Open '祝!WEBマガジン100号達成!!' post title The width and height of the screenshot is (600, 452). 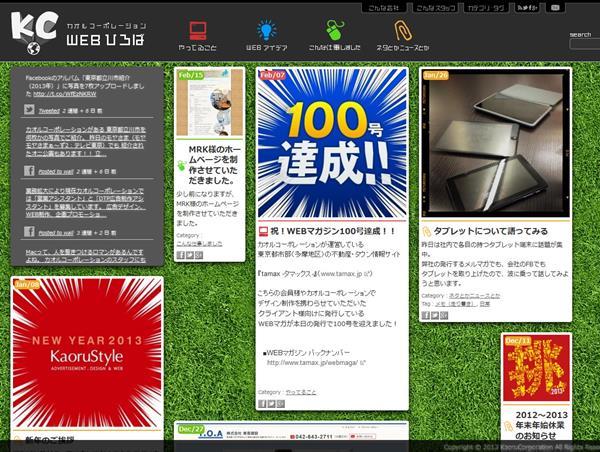(333, 231)
